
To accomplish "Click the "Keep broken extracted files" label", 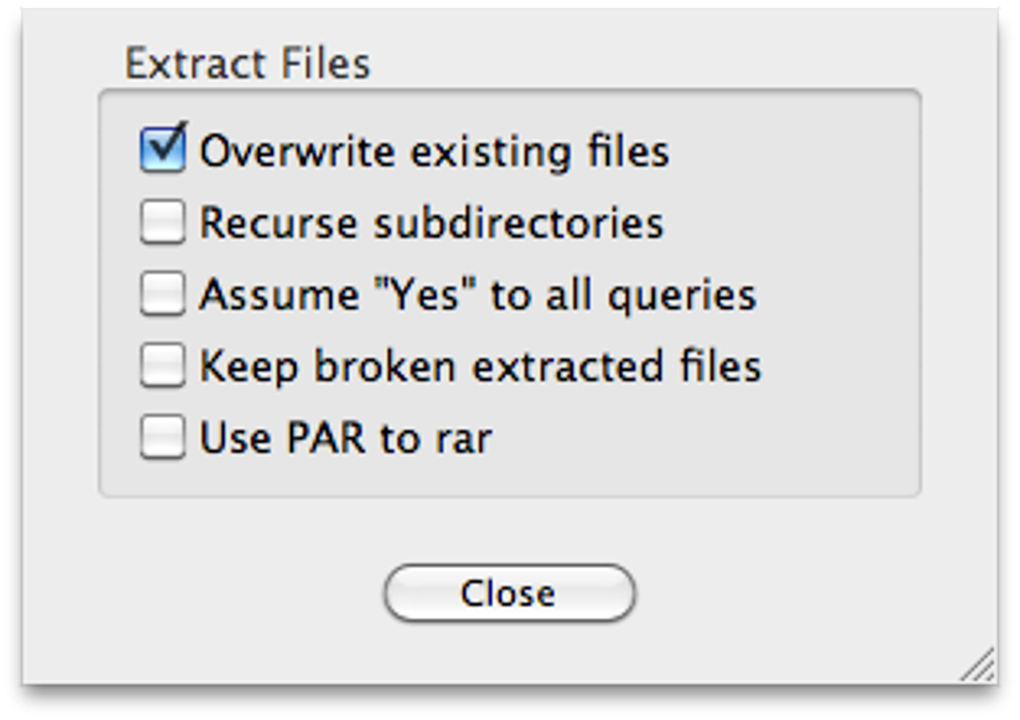I will pos(480,367).
